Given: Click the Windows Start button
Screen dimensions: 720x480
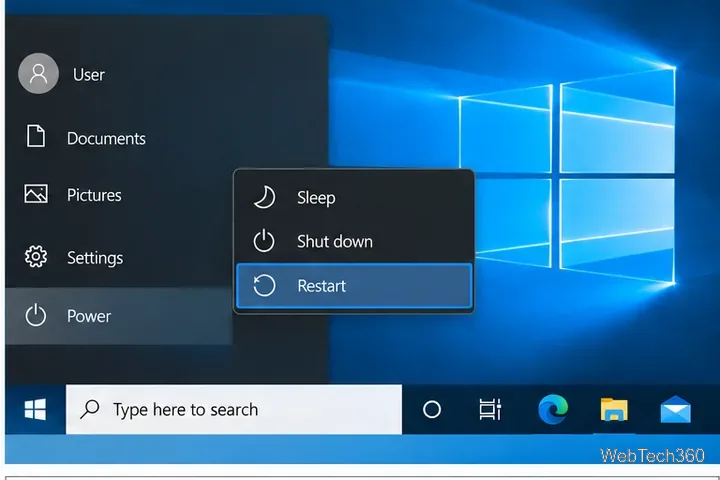Looking at the screenshot, I should tap(35, 409).
